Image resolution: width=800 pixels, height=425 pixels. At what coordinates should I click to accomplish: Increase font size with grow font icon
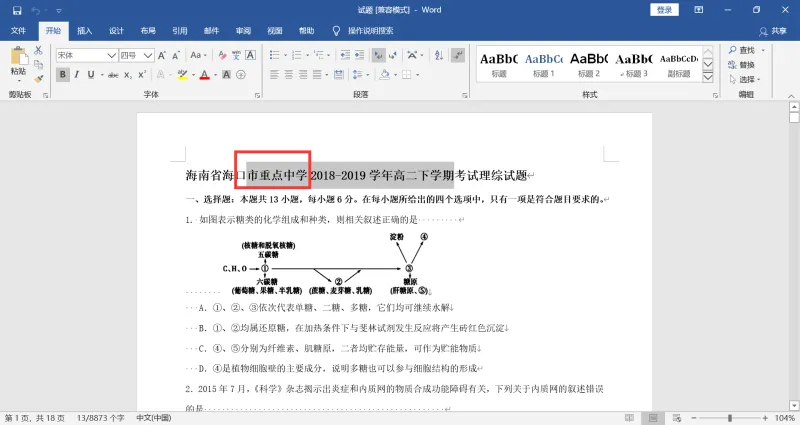pyautogui.click(x=162, y=55)
